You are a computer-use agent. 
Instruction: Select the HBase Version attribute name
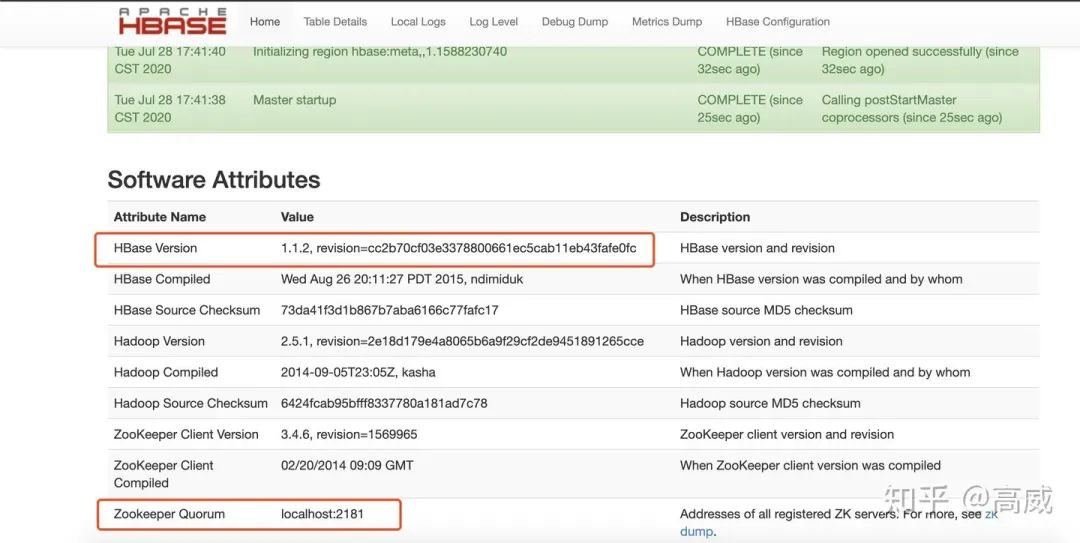click(x=155, y=248)
